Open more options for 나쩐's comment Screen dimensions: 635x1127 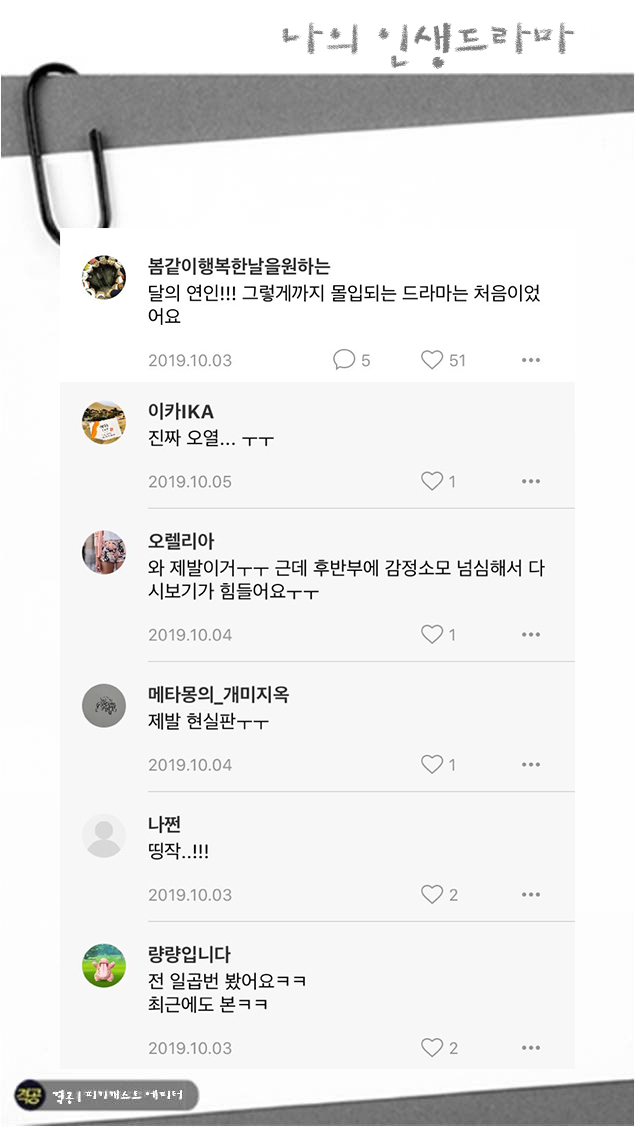[x=531, y=895]
